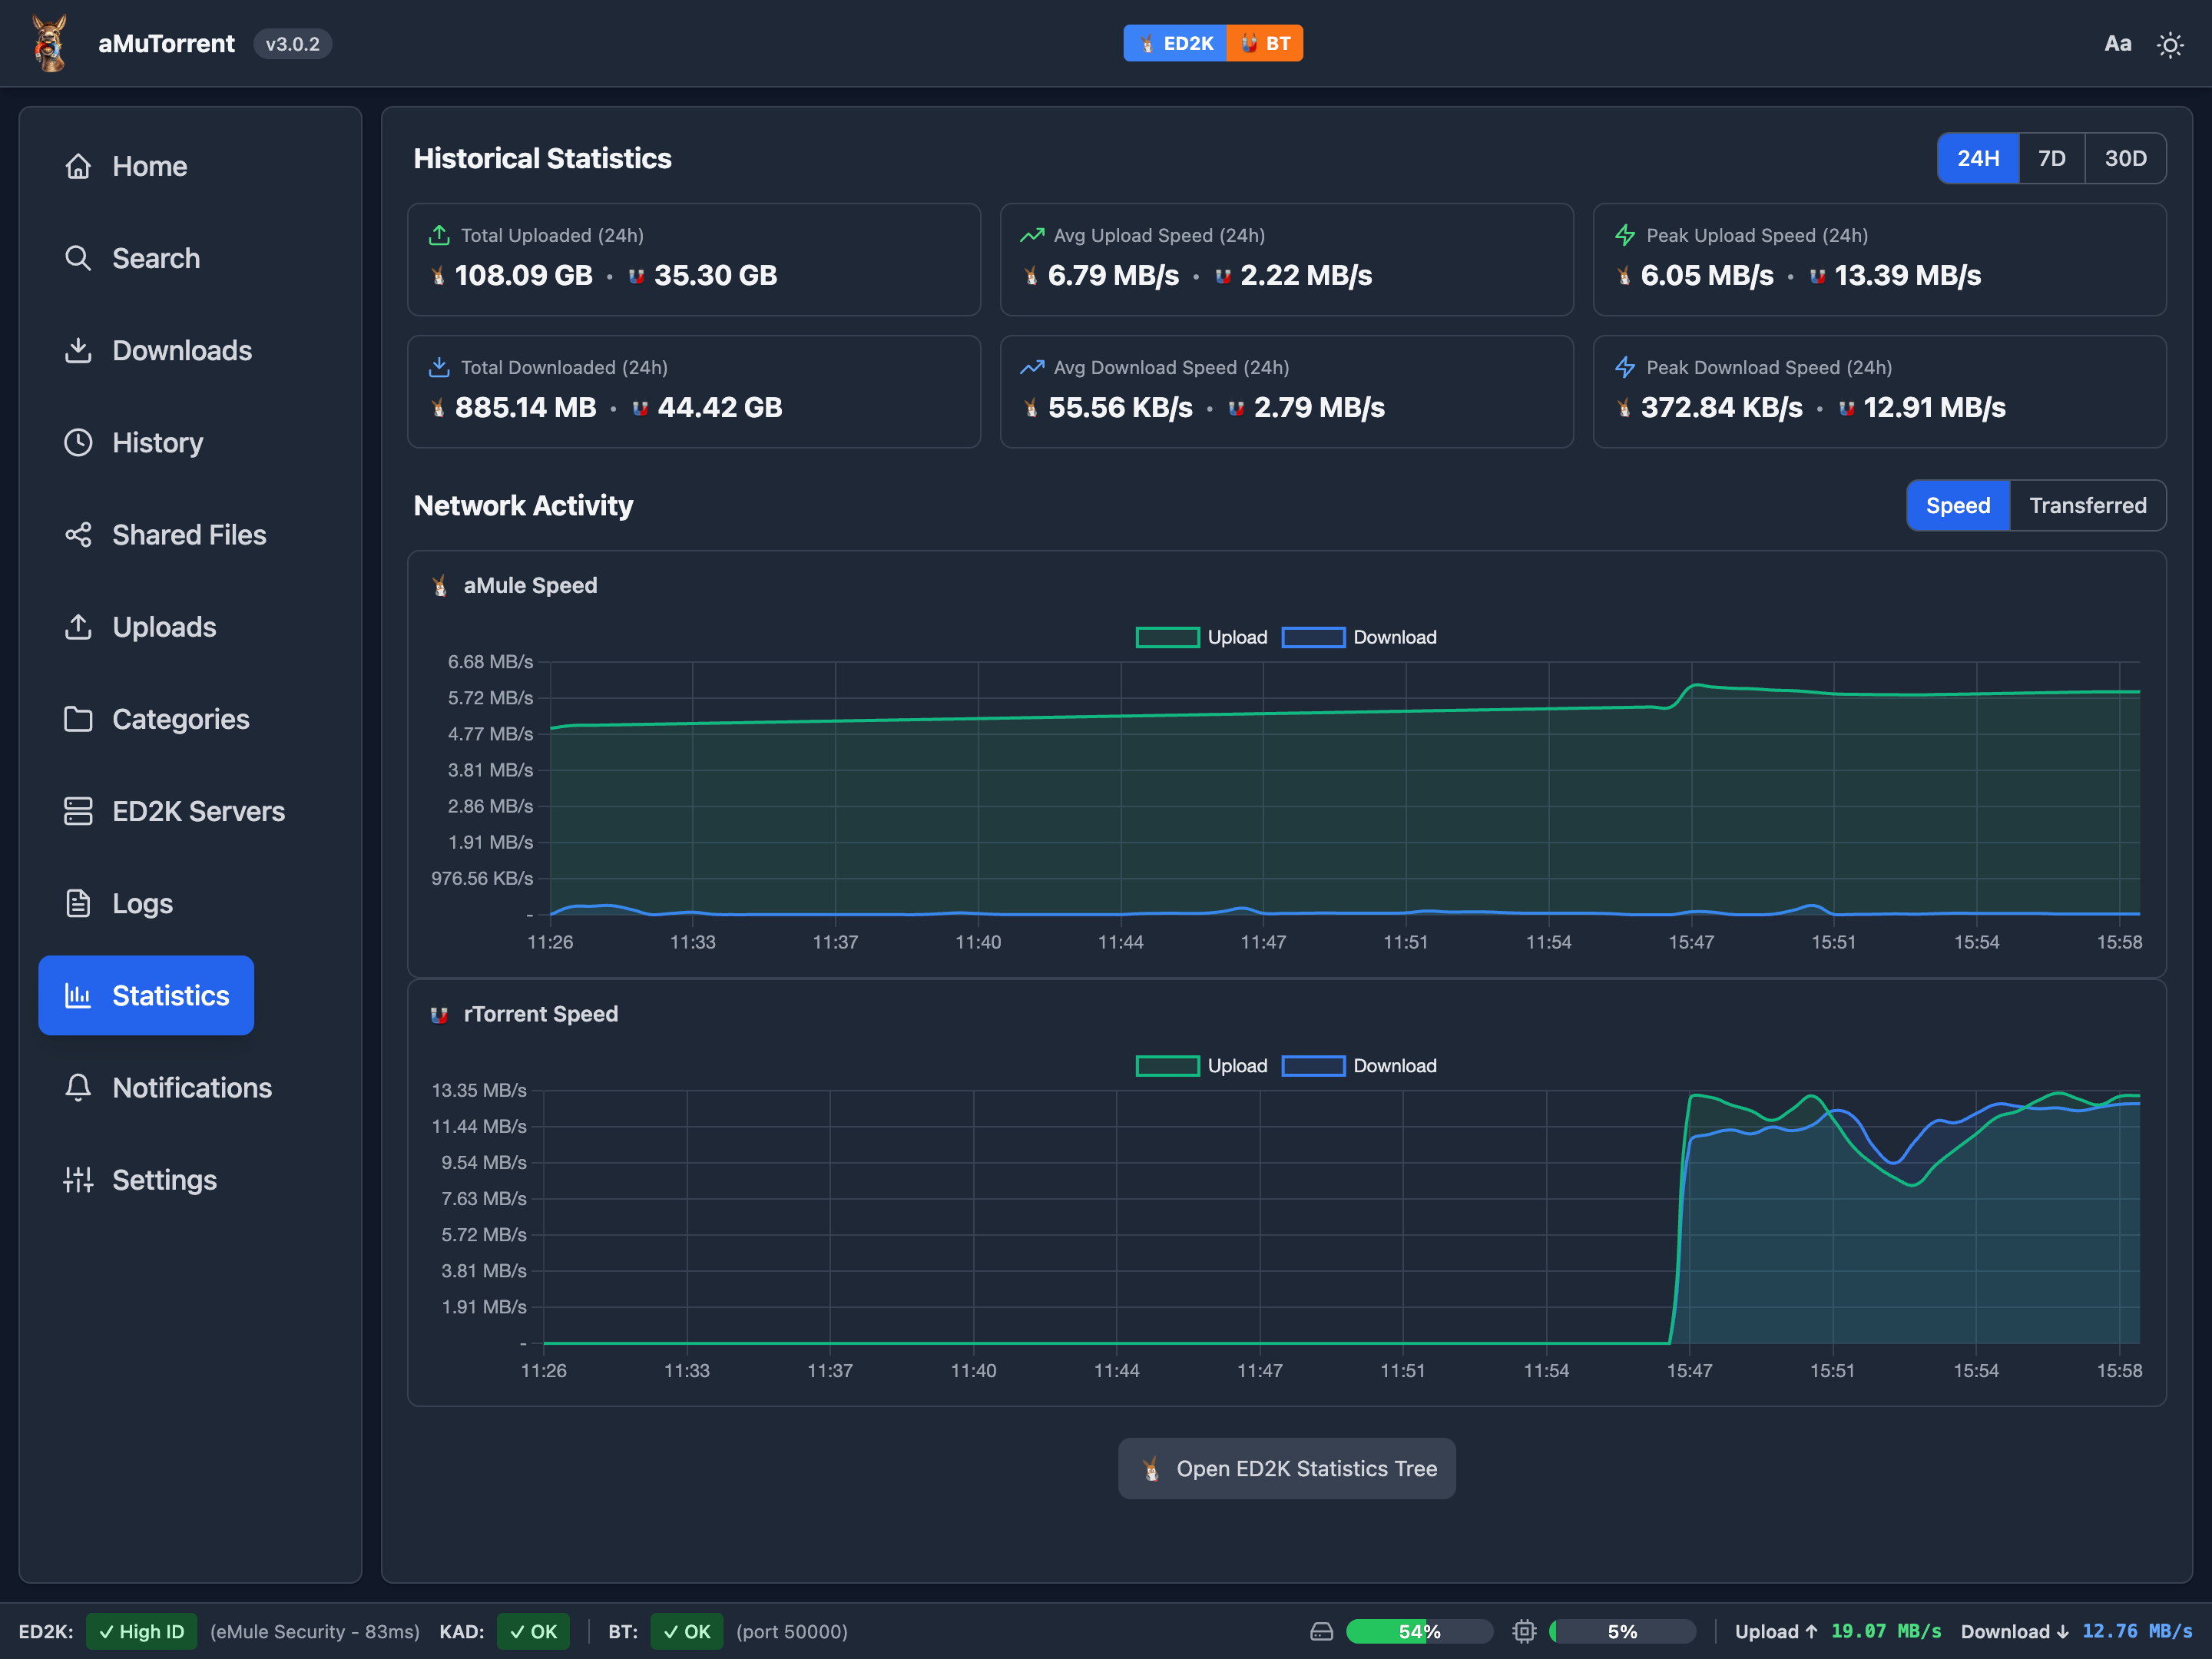The width and height of the screenshot is (2212, 1659).
Task: Select the 30D time range
Action: click(2125, 158)
